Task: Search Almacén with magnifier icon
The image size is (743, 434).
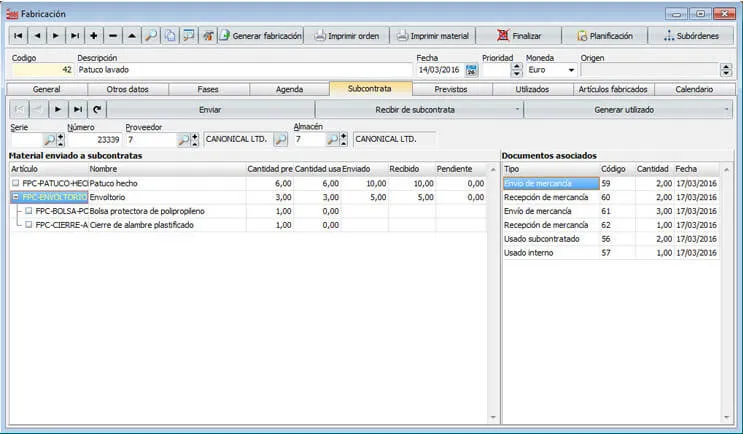Action: [x=333, y=140]
